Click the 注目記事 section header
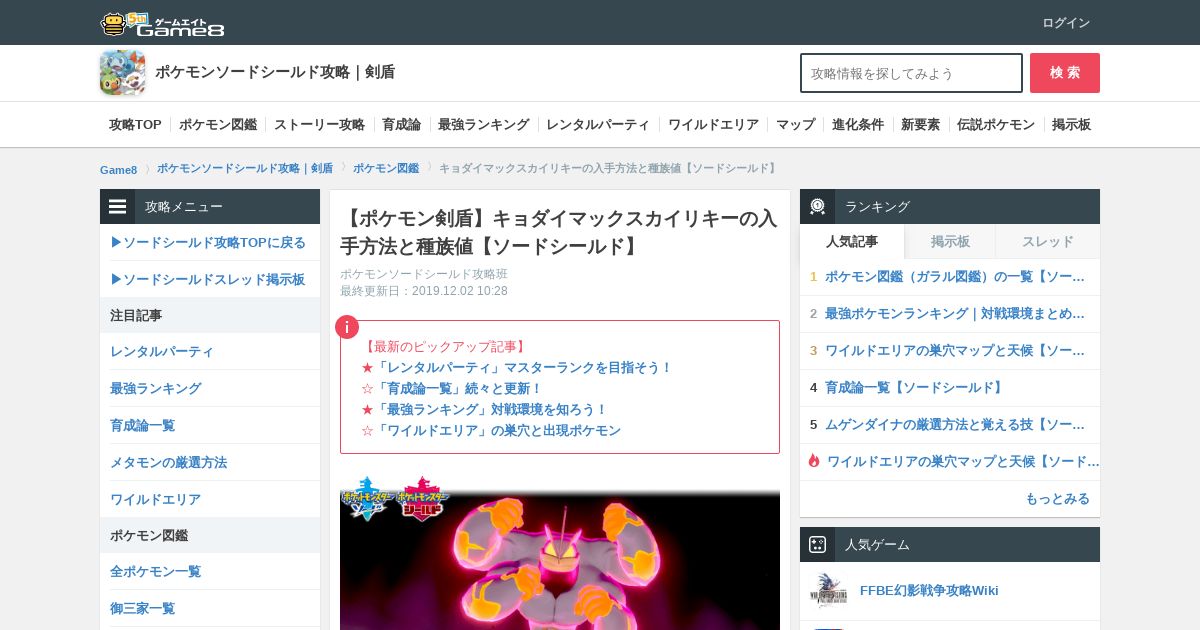The height and width of the screenshot is (630, 1200). (x=210, y=315)
